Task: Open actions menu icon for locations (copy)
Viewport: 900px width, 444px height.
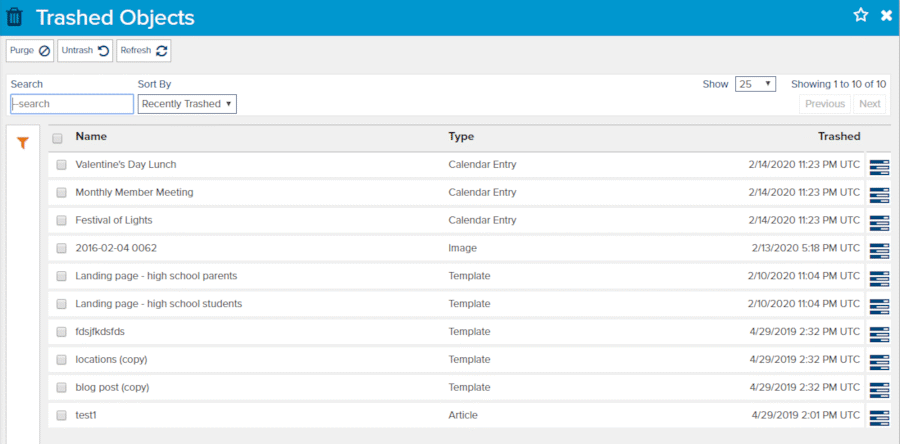Action: (879, 362)
